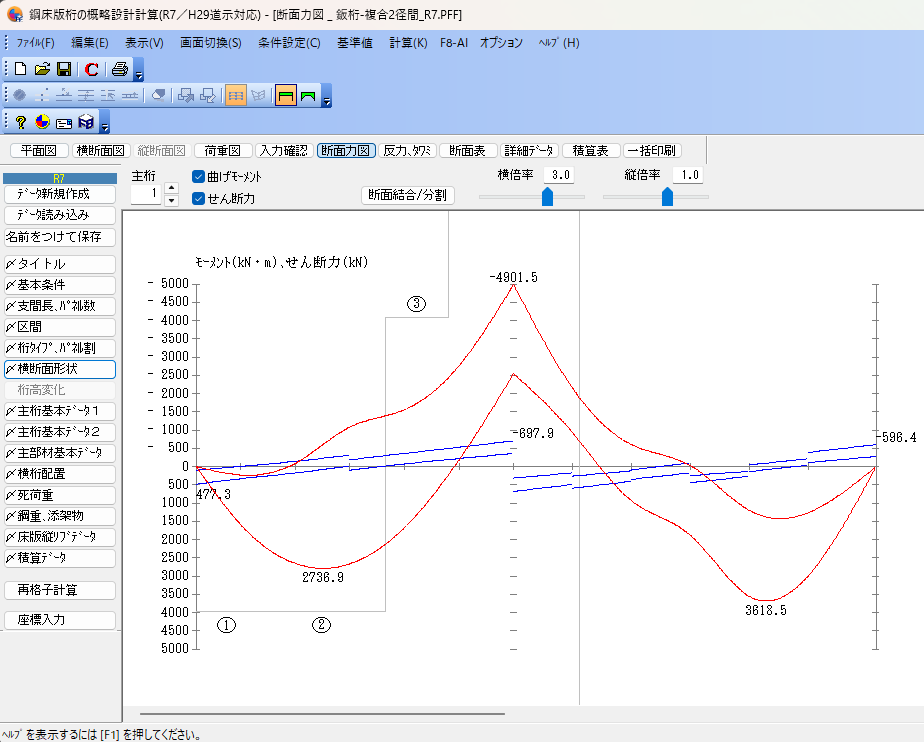Switch to the 積算表 tab
This screenshot has width=924, height=742.
point(590,151)
